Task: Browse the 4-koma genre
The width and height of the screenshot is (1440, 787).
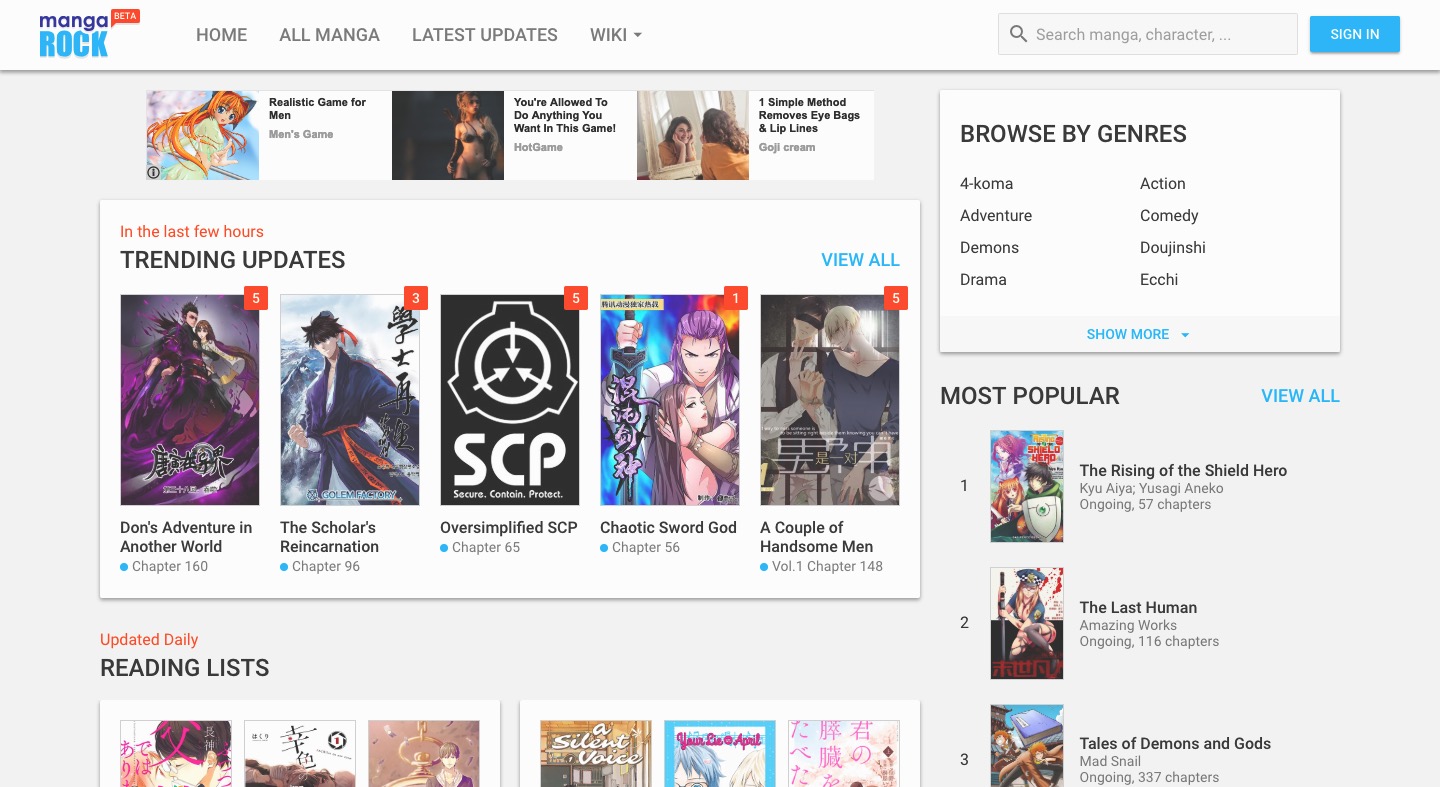Action: (x=986, y=184)
